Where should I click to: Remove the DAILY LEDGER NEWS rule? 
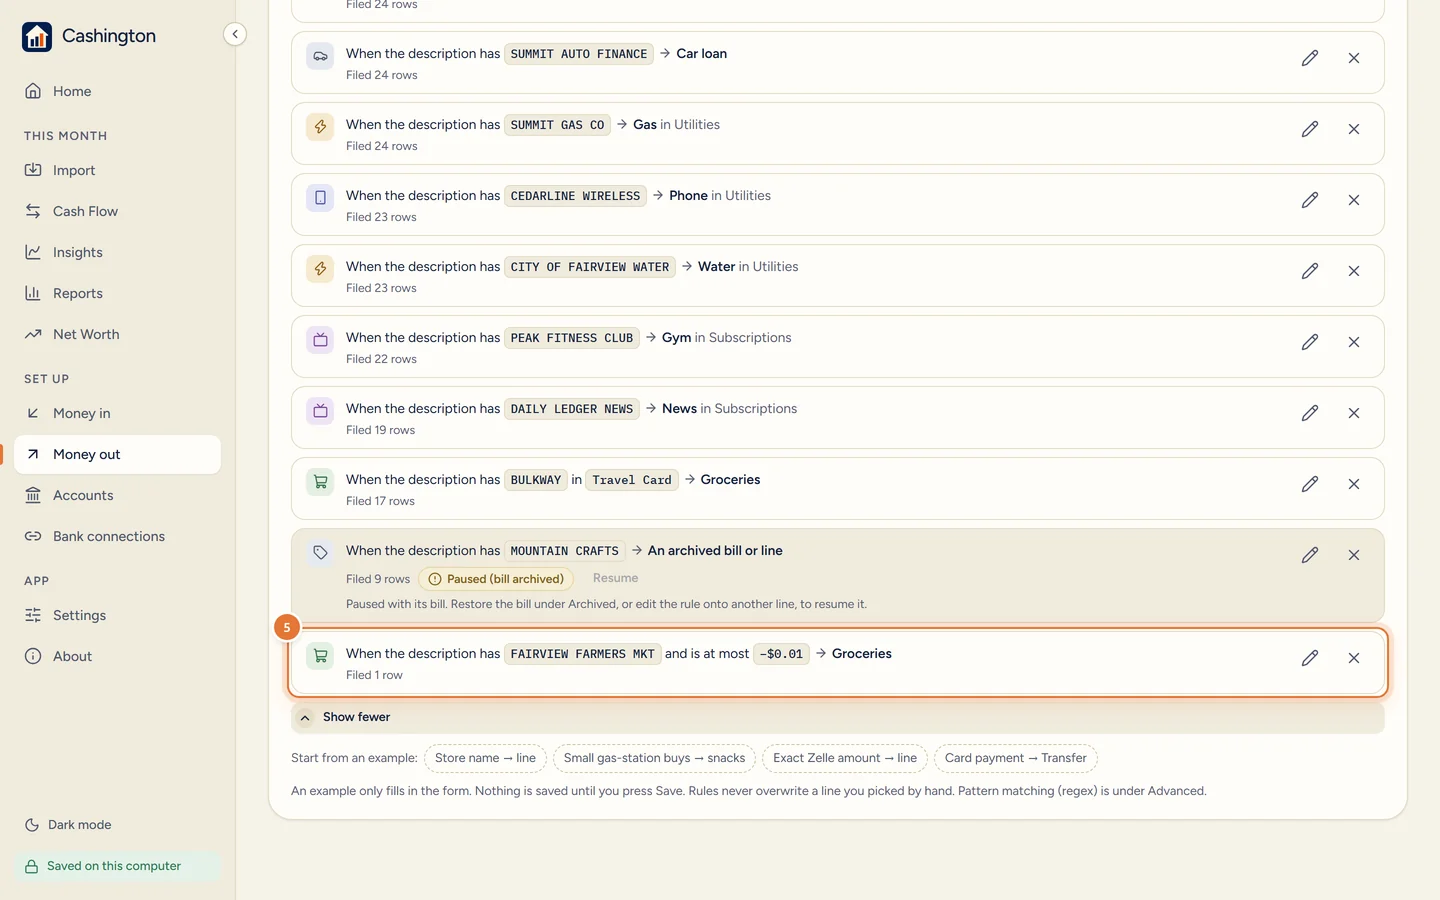click(1354, 413)
